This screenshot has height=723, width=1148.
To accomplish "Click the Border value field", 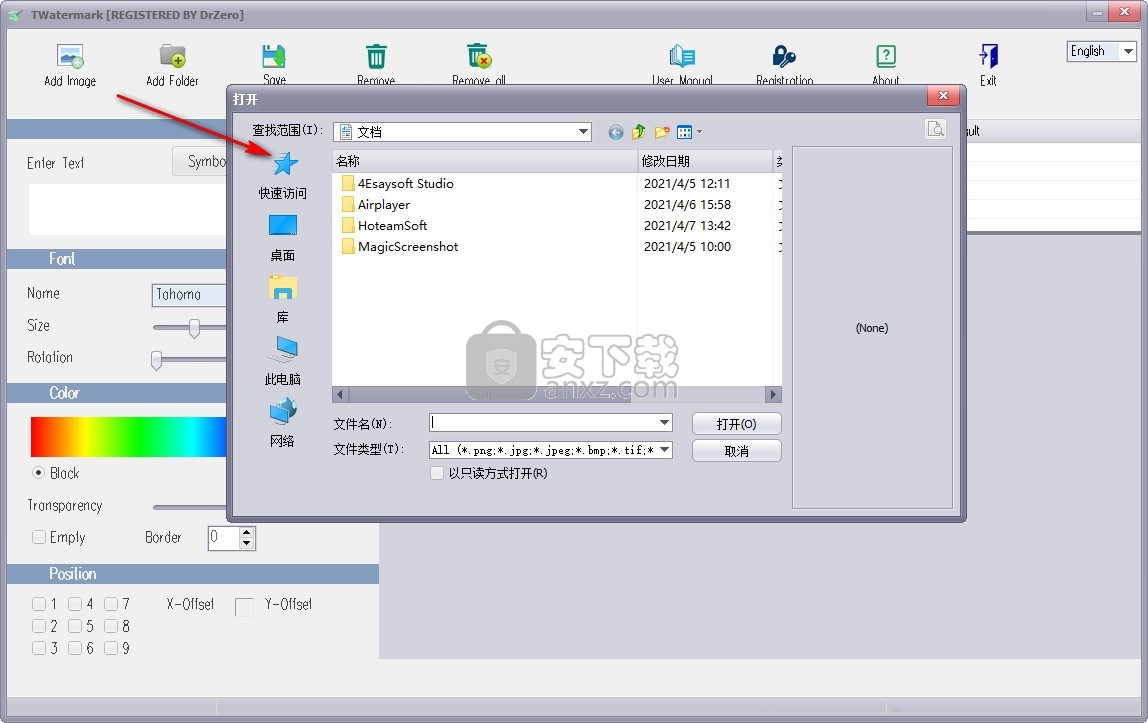I will (224, 538).
